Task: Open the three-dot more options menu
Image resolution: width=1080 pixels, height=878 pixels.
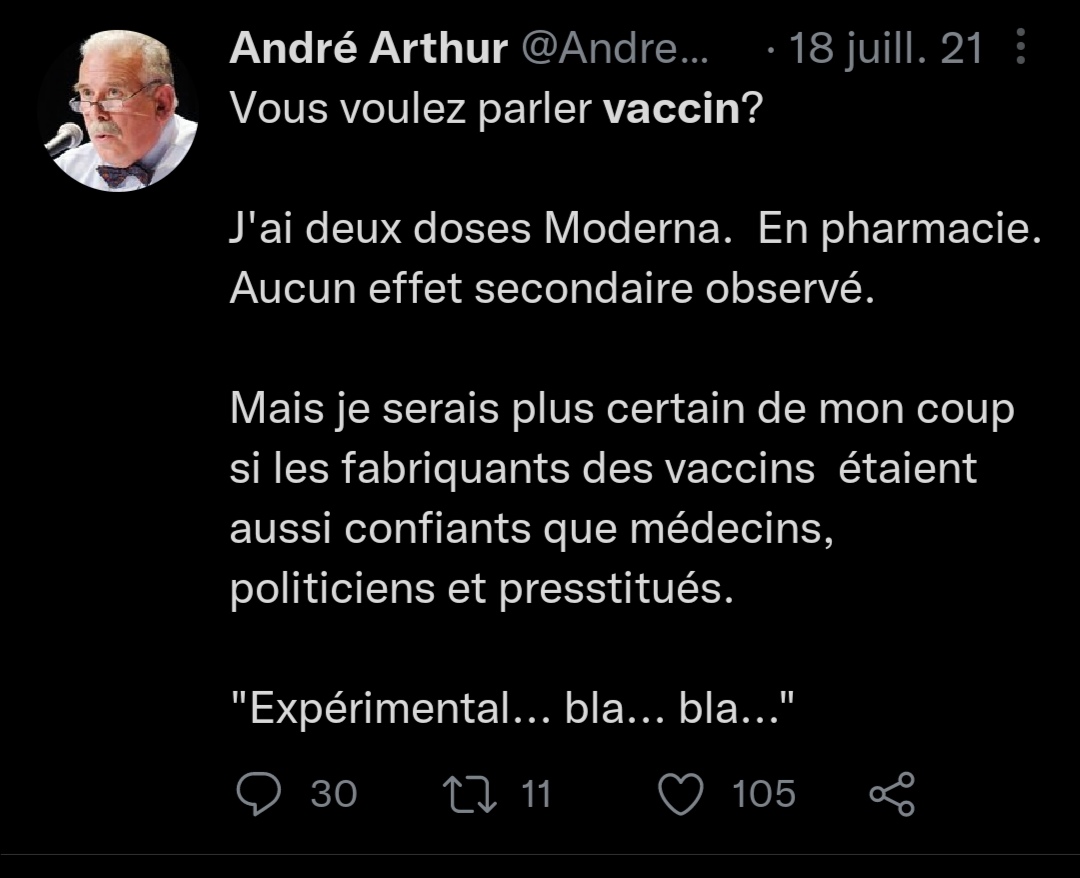Action: [1021, 47]
